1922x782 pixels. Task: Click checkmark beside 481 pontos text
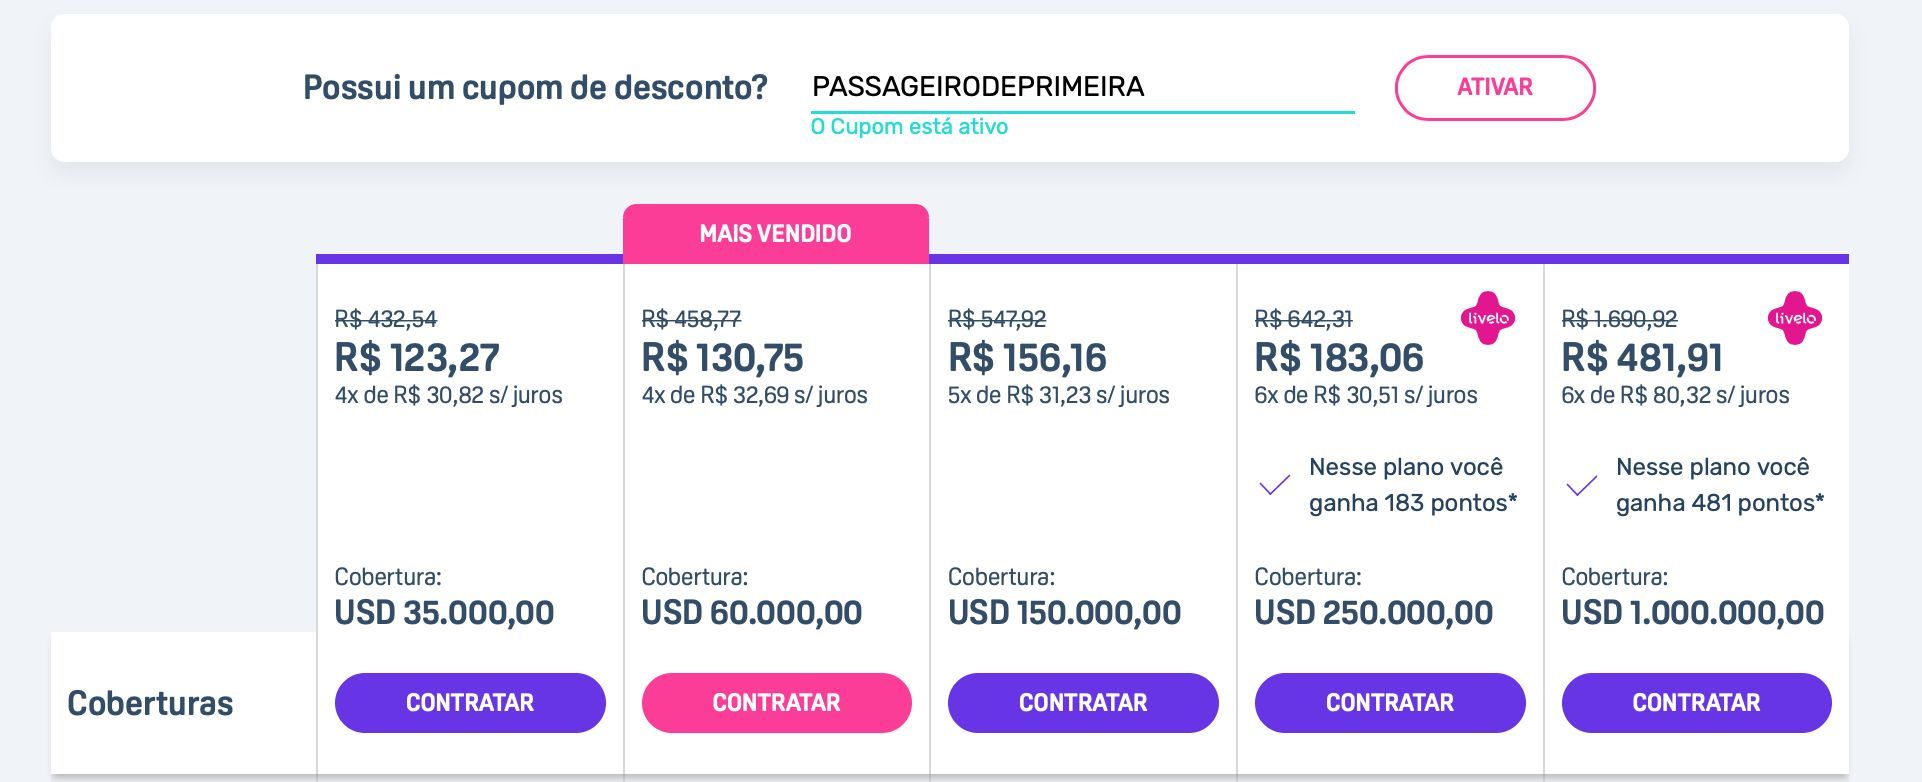click(x=1581, y=485)
